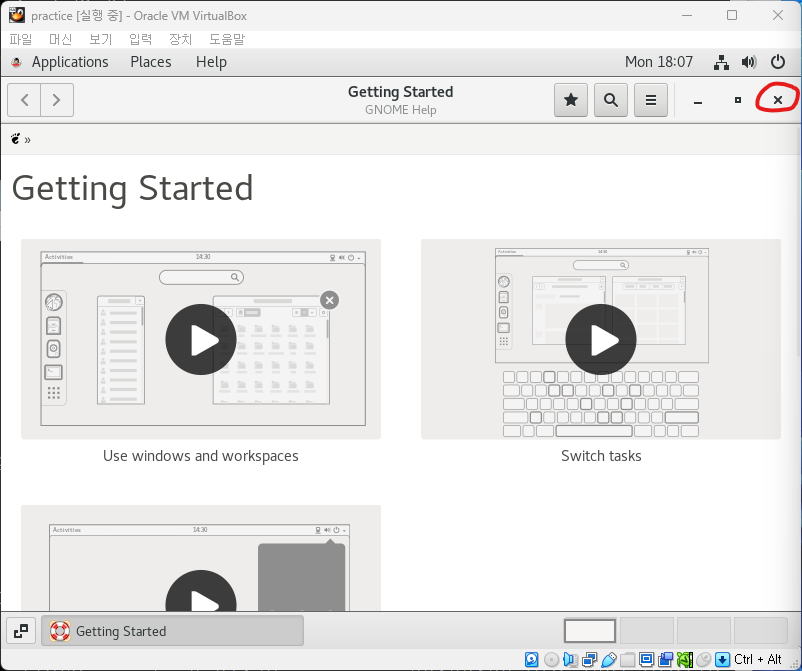
Task: Click VirtualBox hard disk status icon
Action: coord(531,660)
